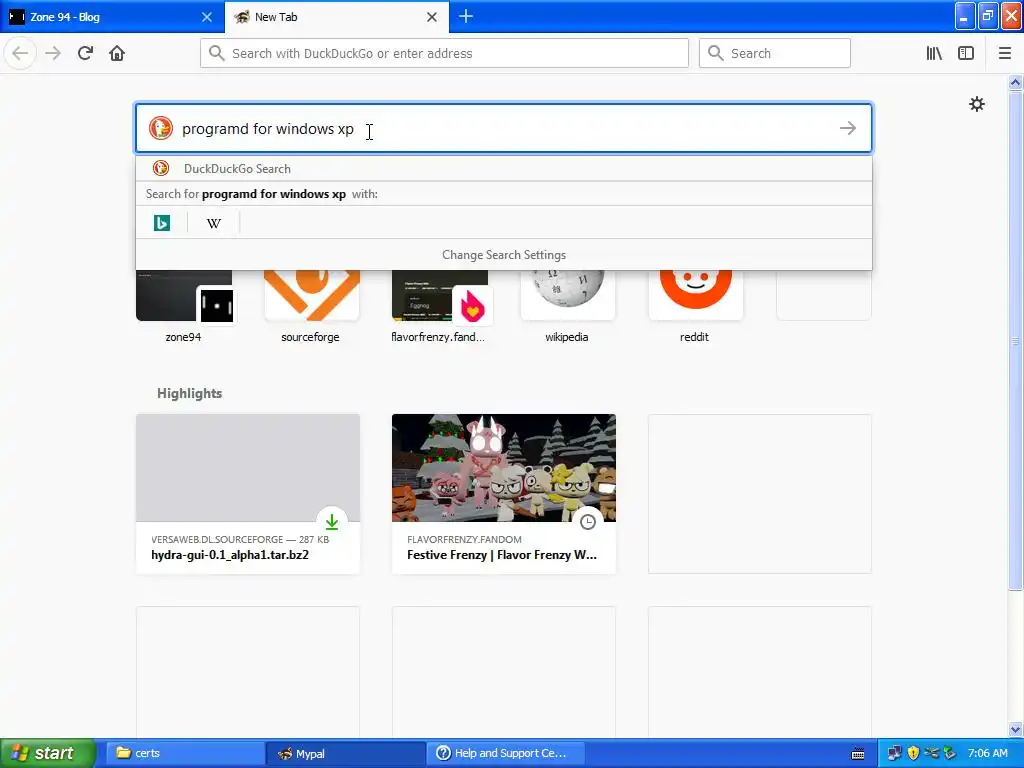The image size is (1024, 768).
Task: Open the reddit top site
Action: tap(695, 307)
